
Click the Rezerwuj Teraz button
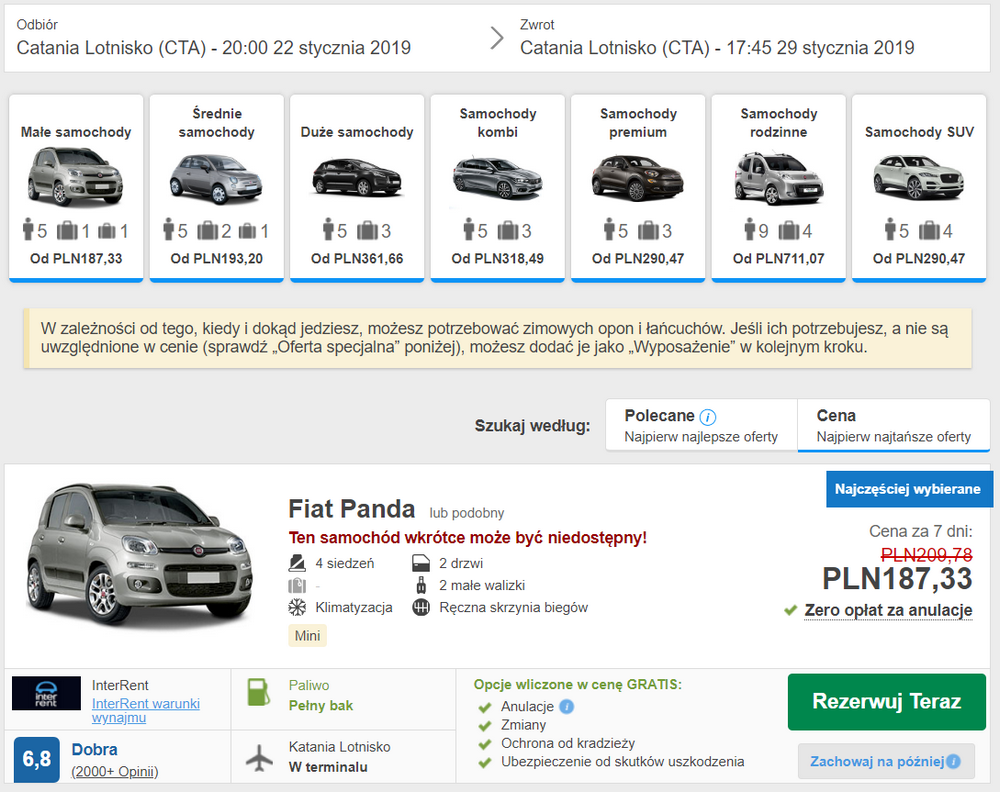(x=886, y=701)
